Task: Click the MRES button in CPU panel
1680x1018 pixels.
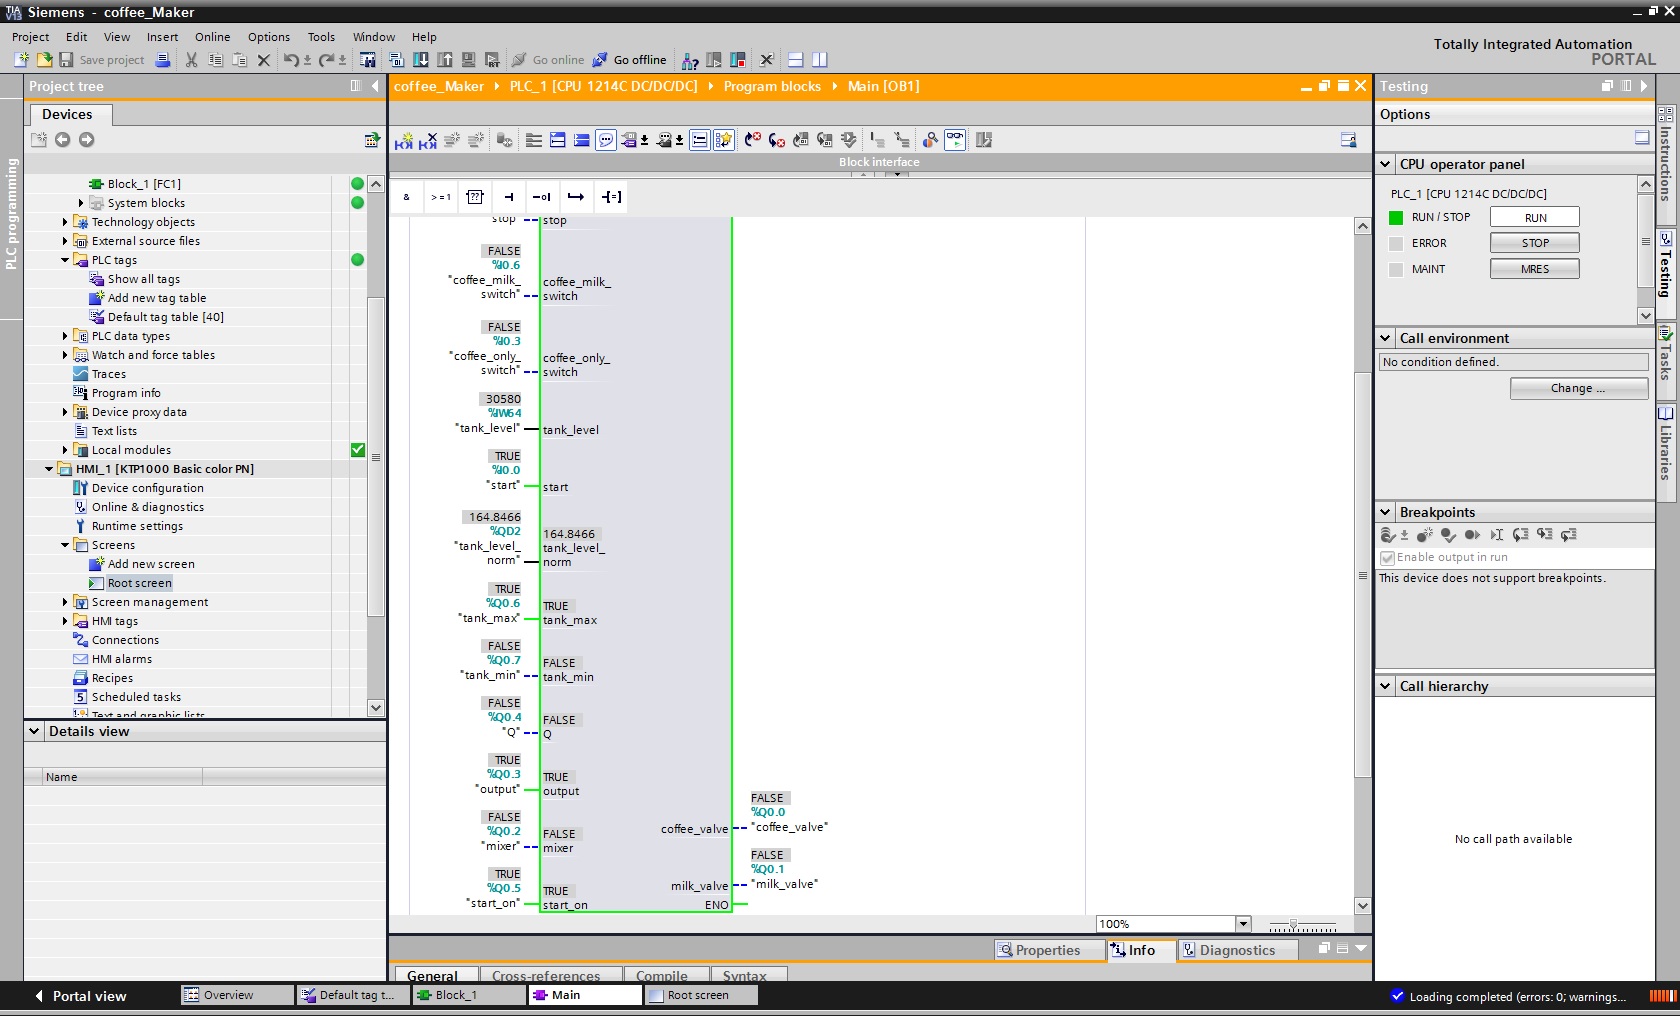Action: [1535, 269]
